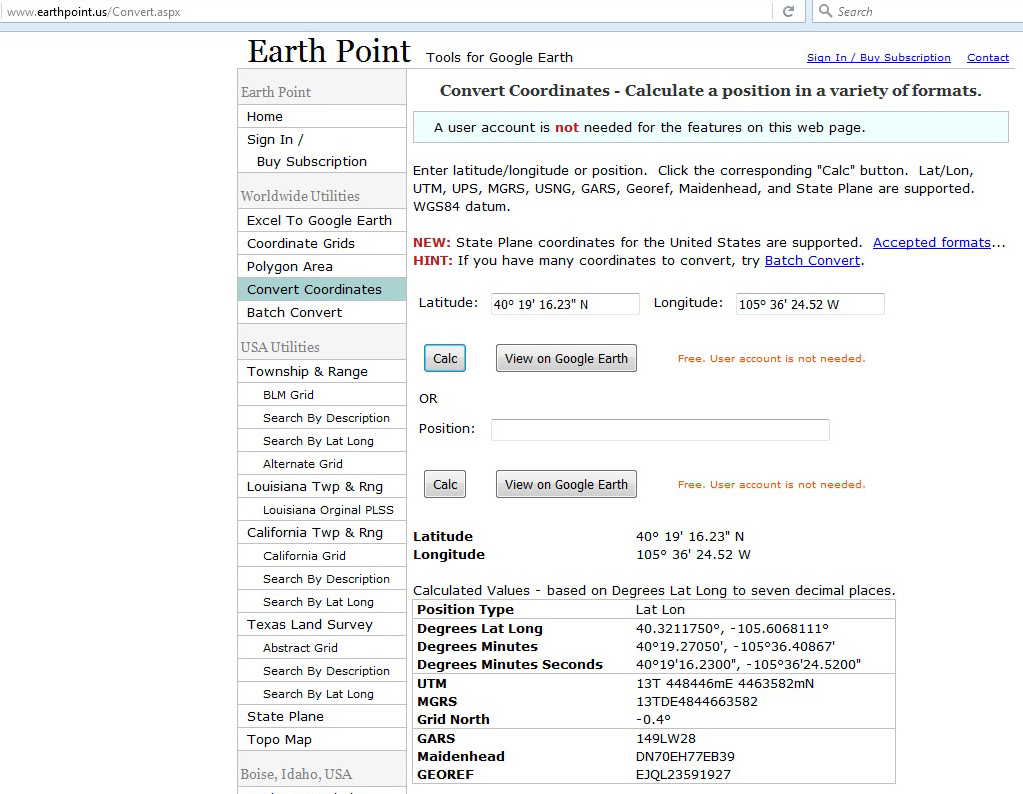
Task: Open California Twp & Rng page
Action: pos(322,532)
